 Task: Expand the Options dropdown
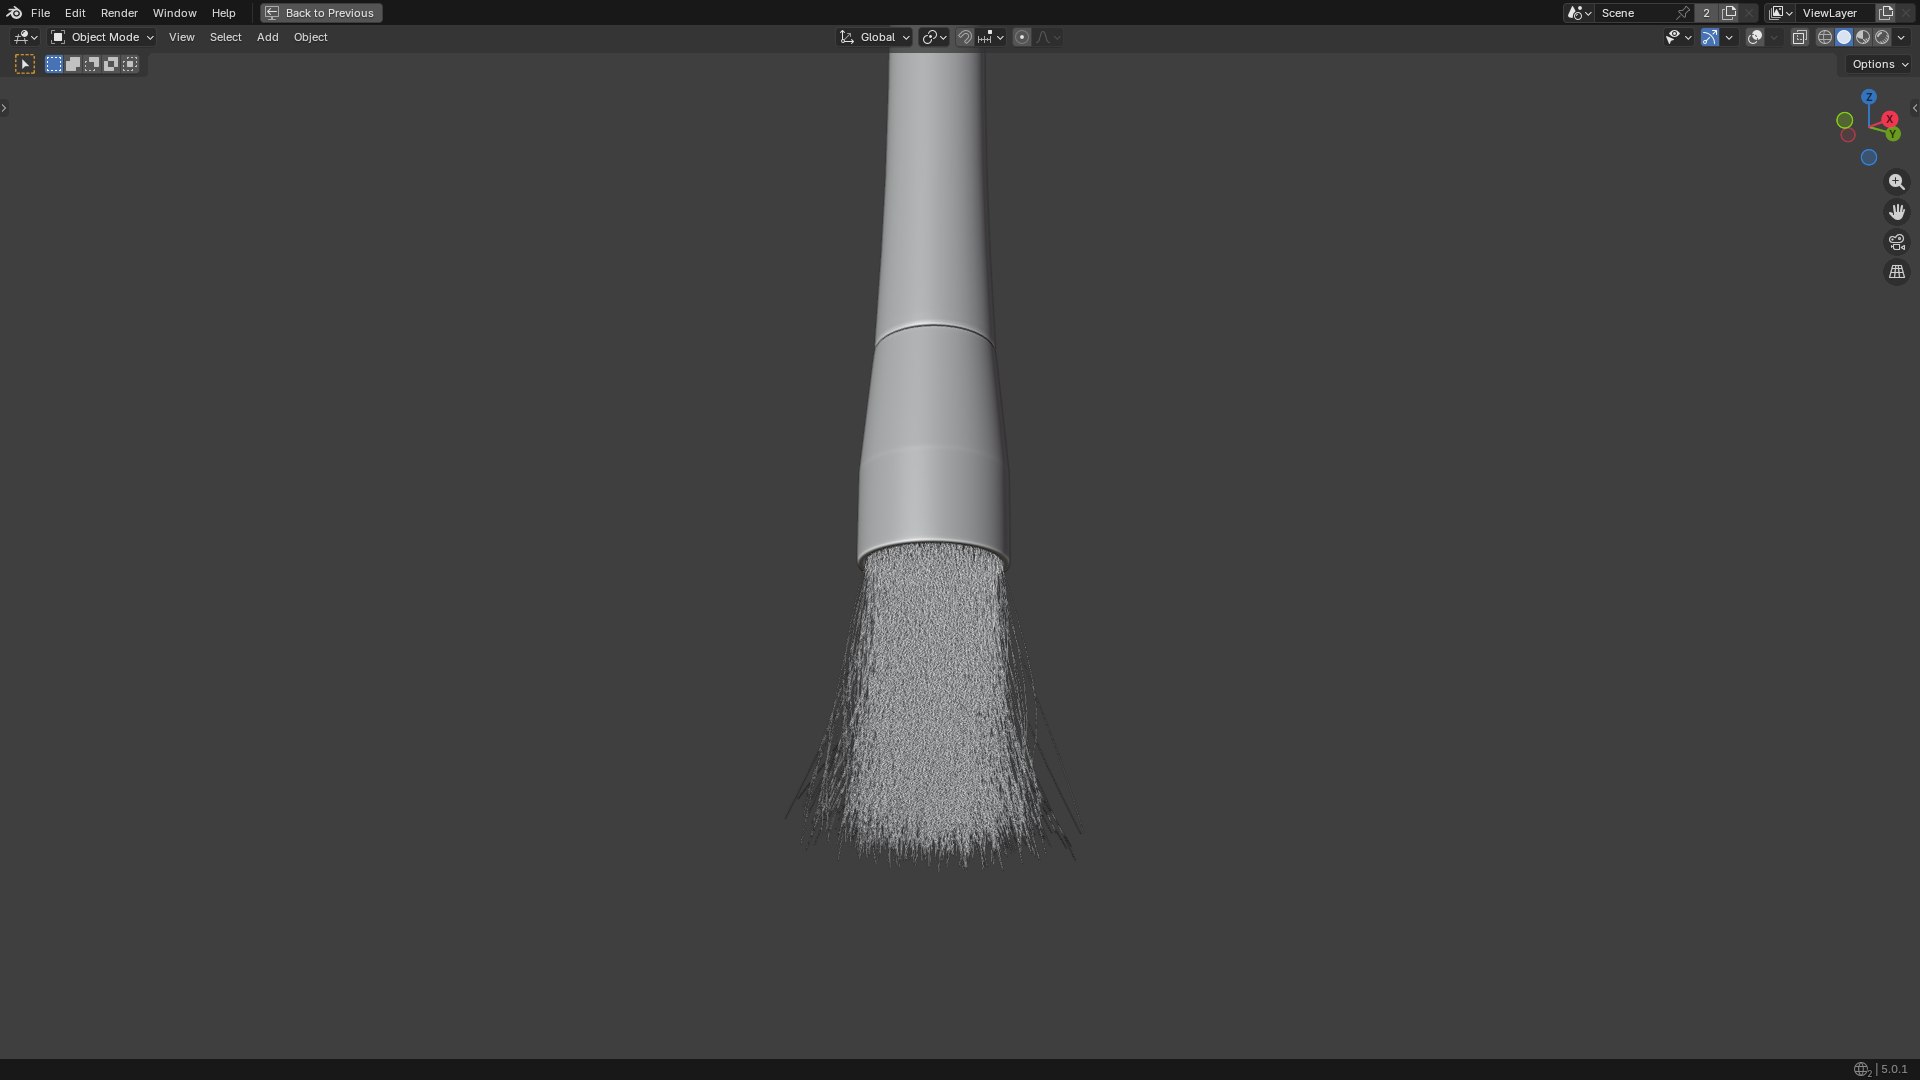coord(1879,64)
